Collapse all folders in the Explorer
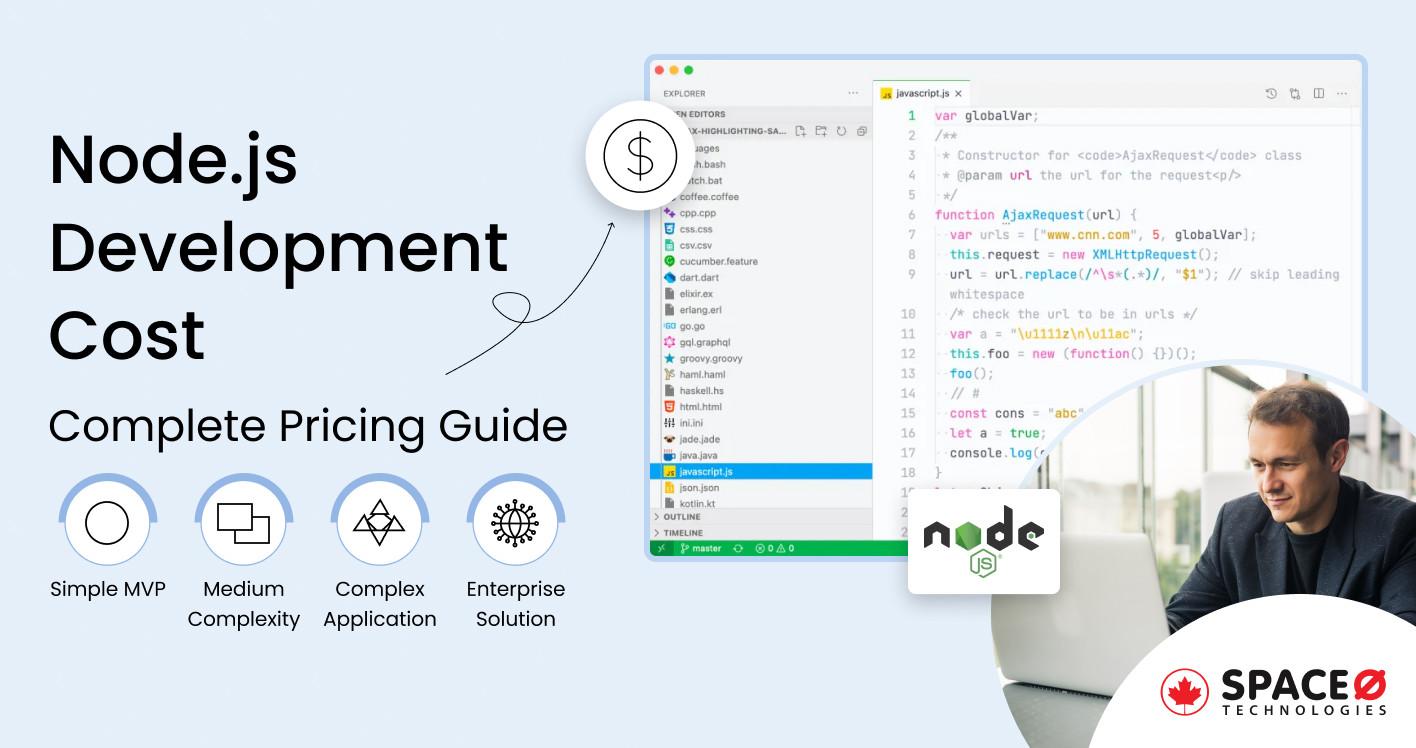The image size is (1416, 748). coord(863,131)
